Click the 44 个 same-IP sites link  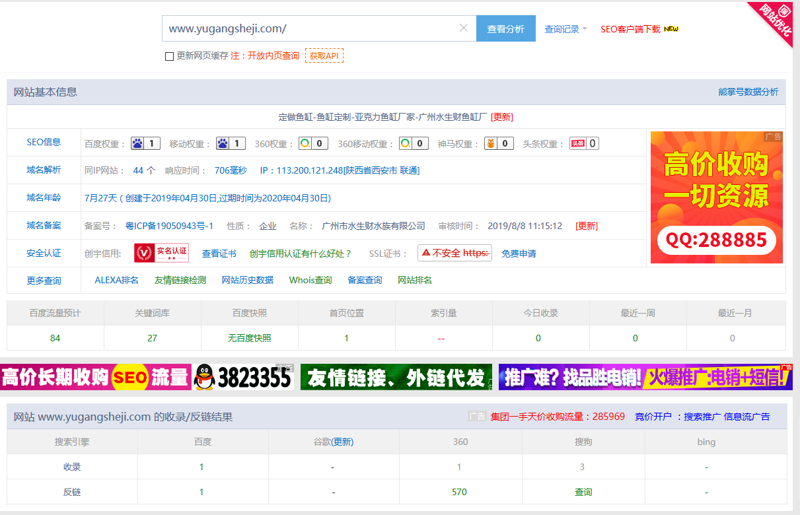(144, 170)
